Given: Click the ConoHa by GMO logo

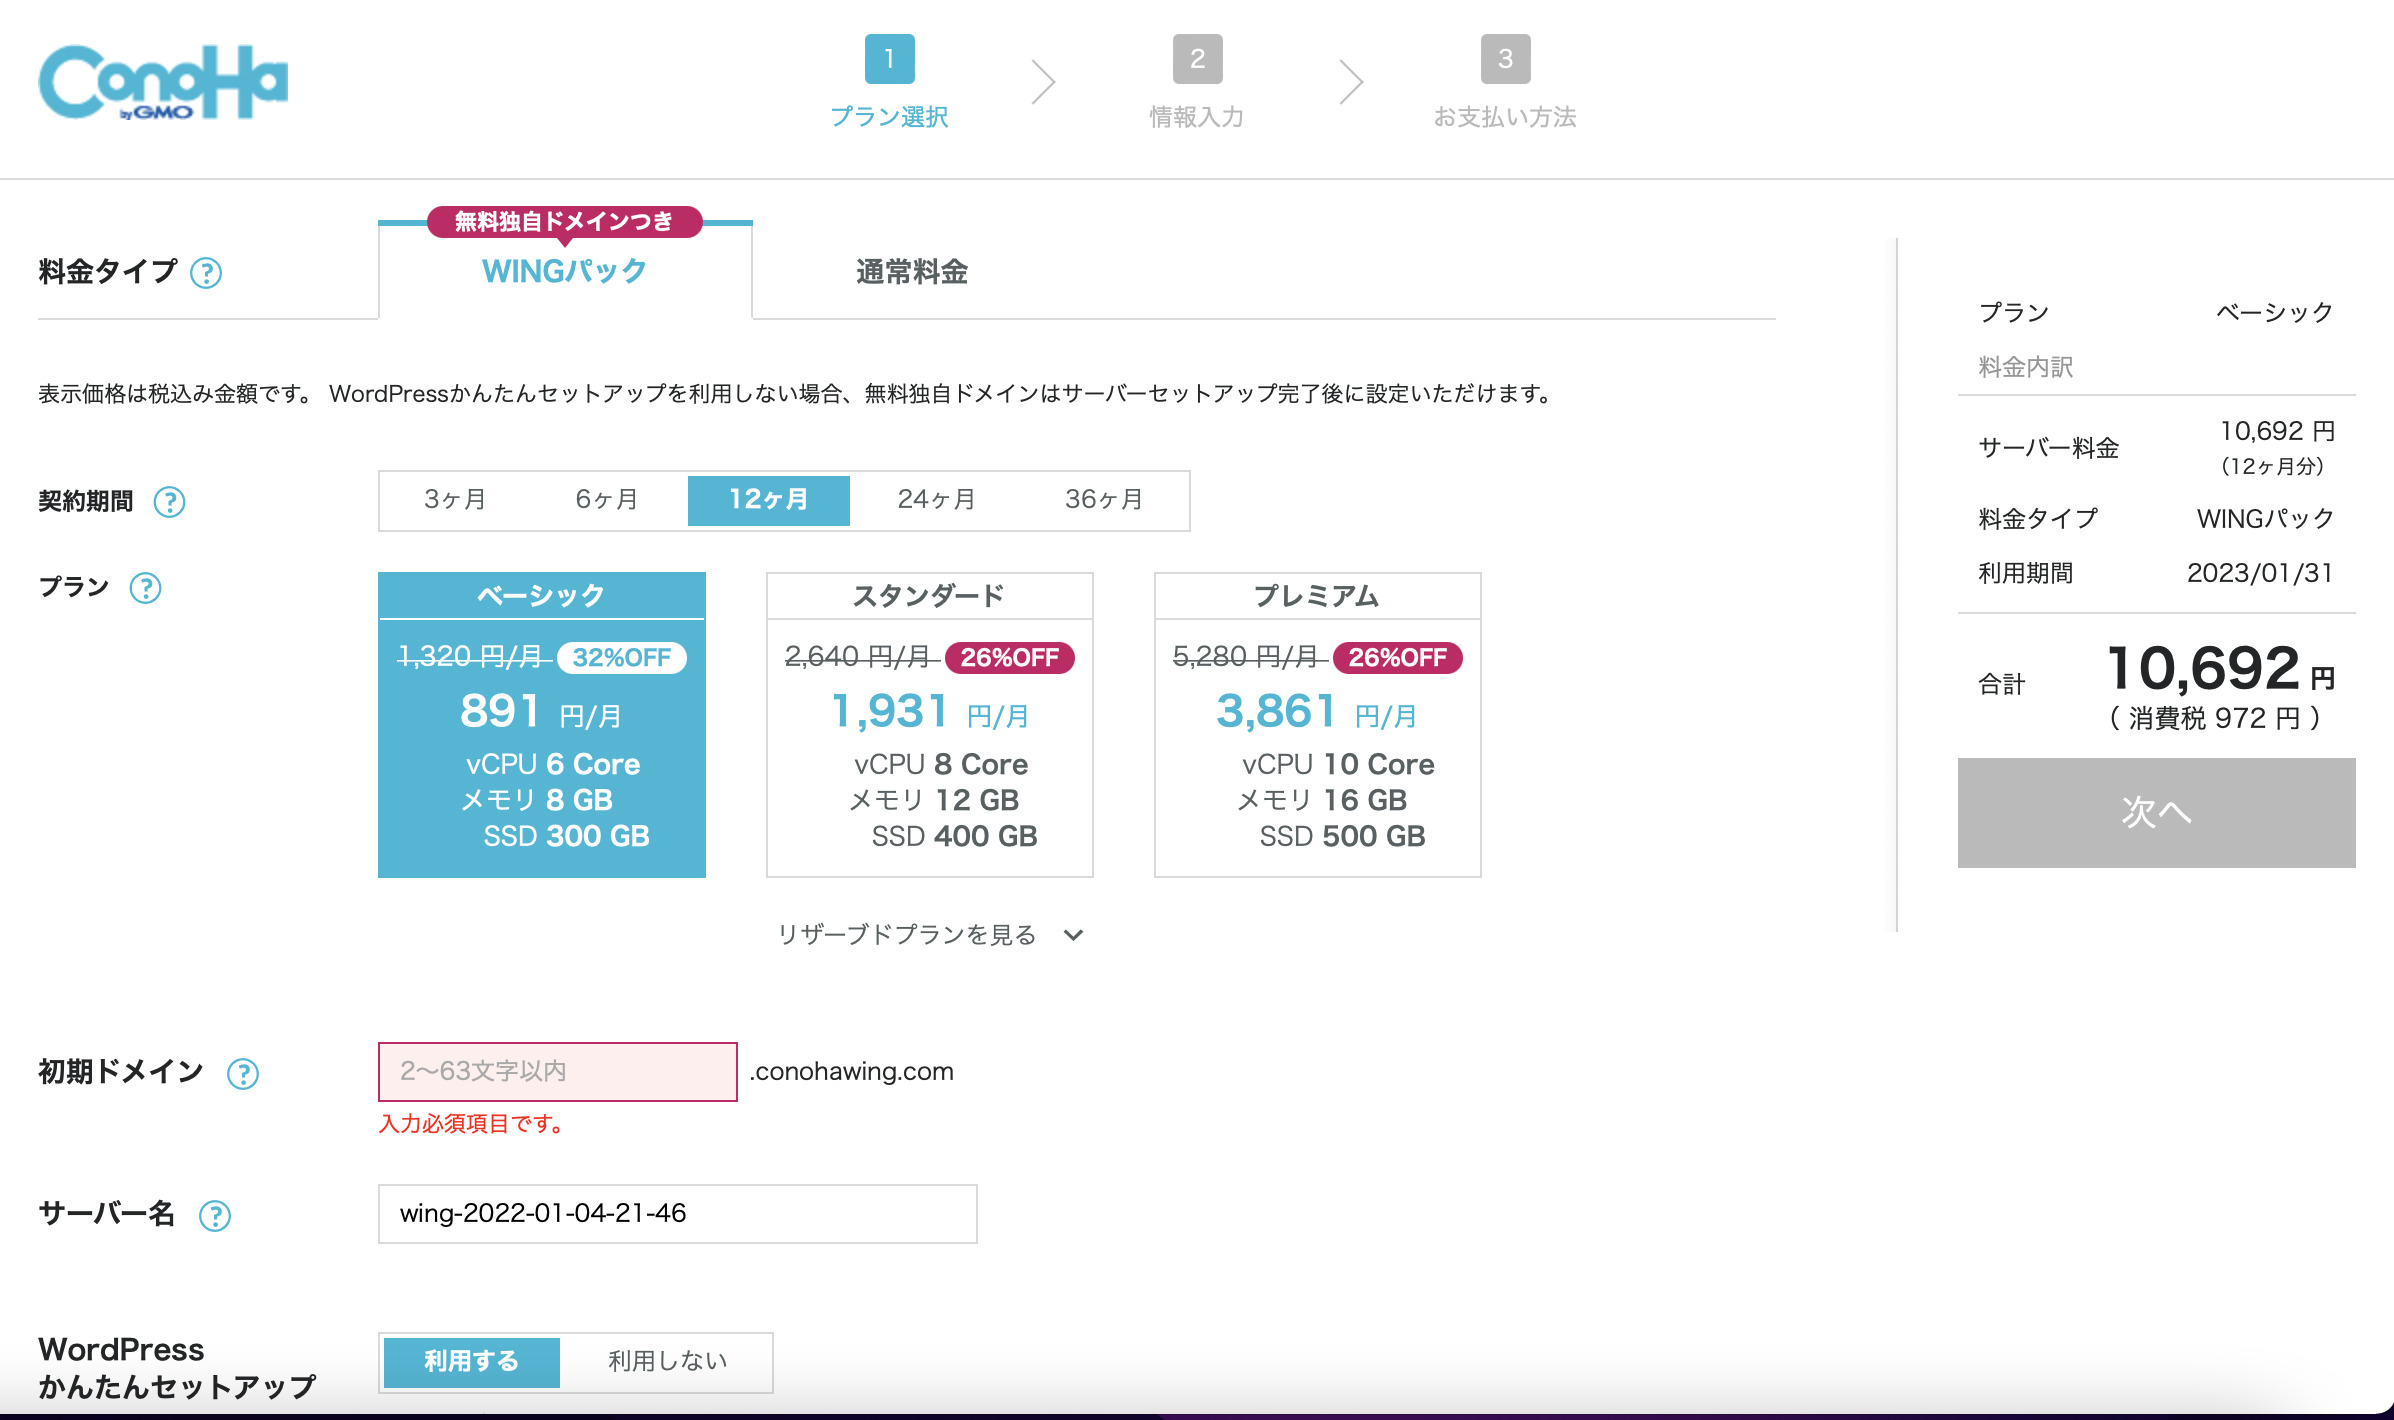Looking at the screenshot, I should pos(163,82).
